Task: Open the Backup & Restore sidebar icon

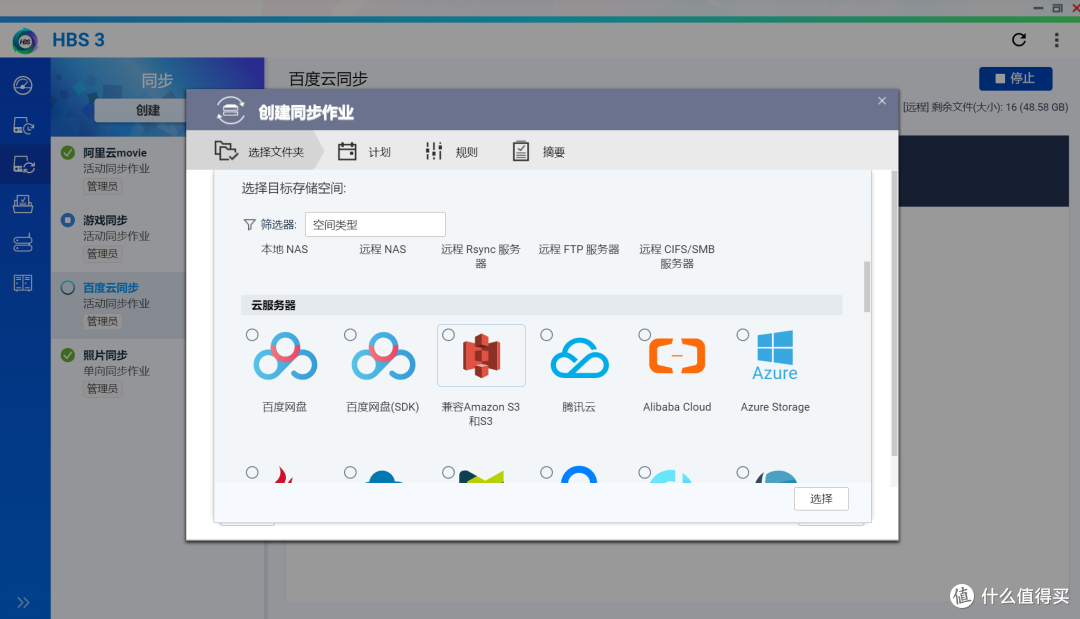Action: click(x=23, y=125)
